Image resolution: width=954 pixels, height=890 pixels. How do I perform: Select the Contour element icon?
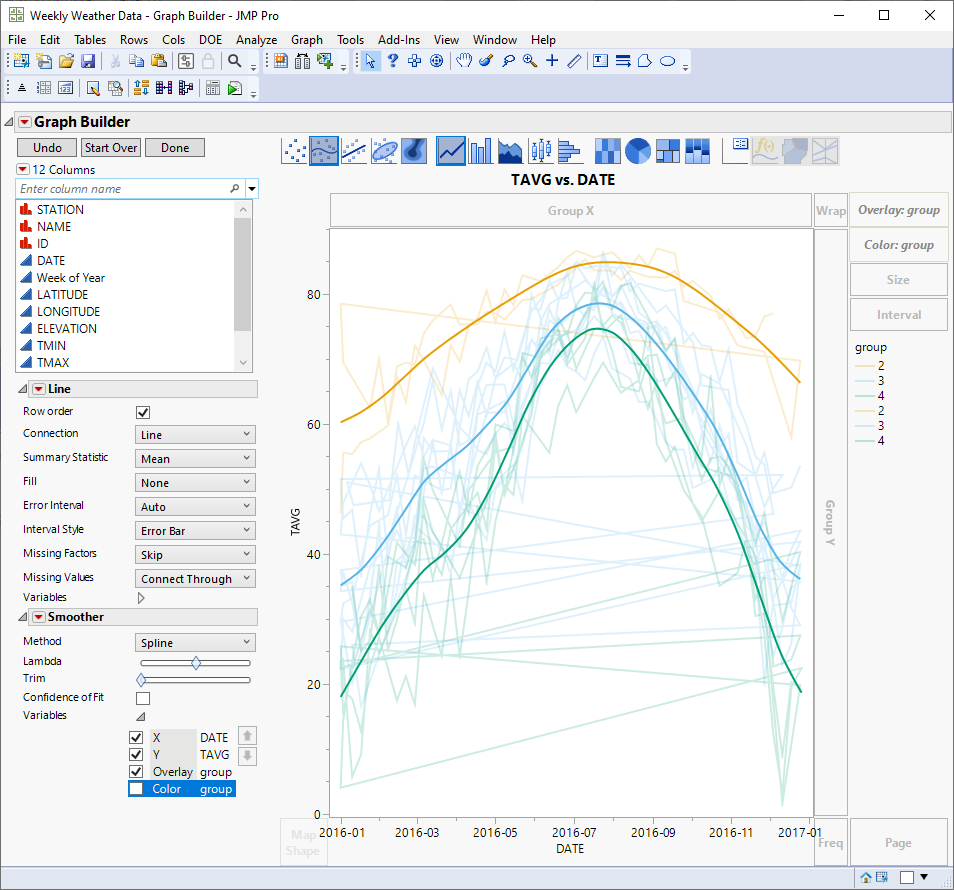[415, 151]
